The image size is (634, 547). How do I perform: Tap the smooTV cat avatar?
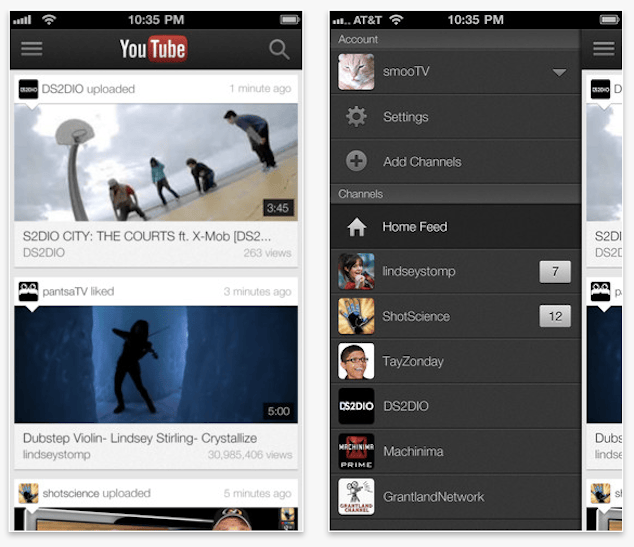(356, 72)
